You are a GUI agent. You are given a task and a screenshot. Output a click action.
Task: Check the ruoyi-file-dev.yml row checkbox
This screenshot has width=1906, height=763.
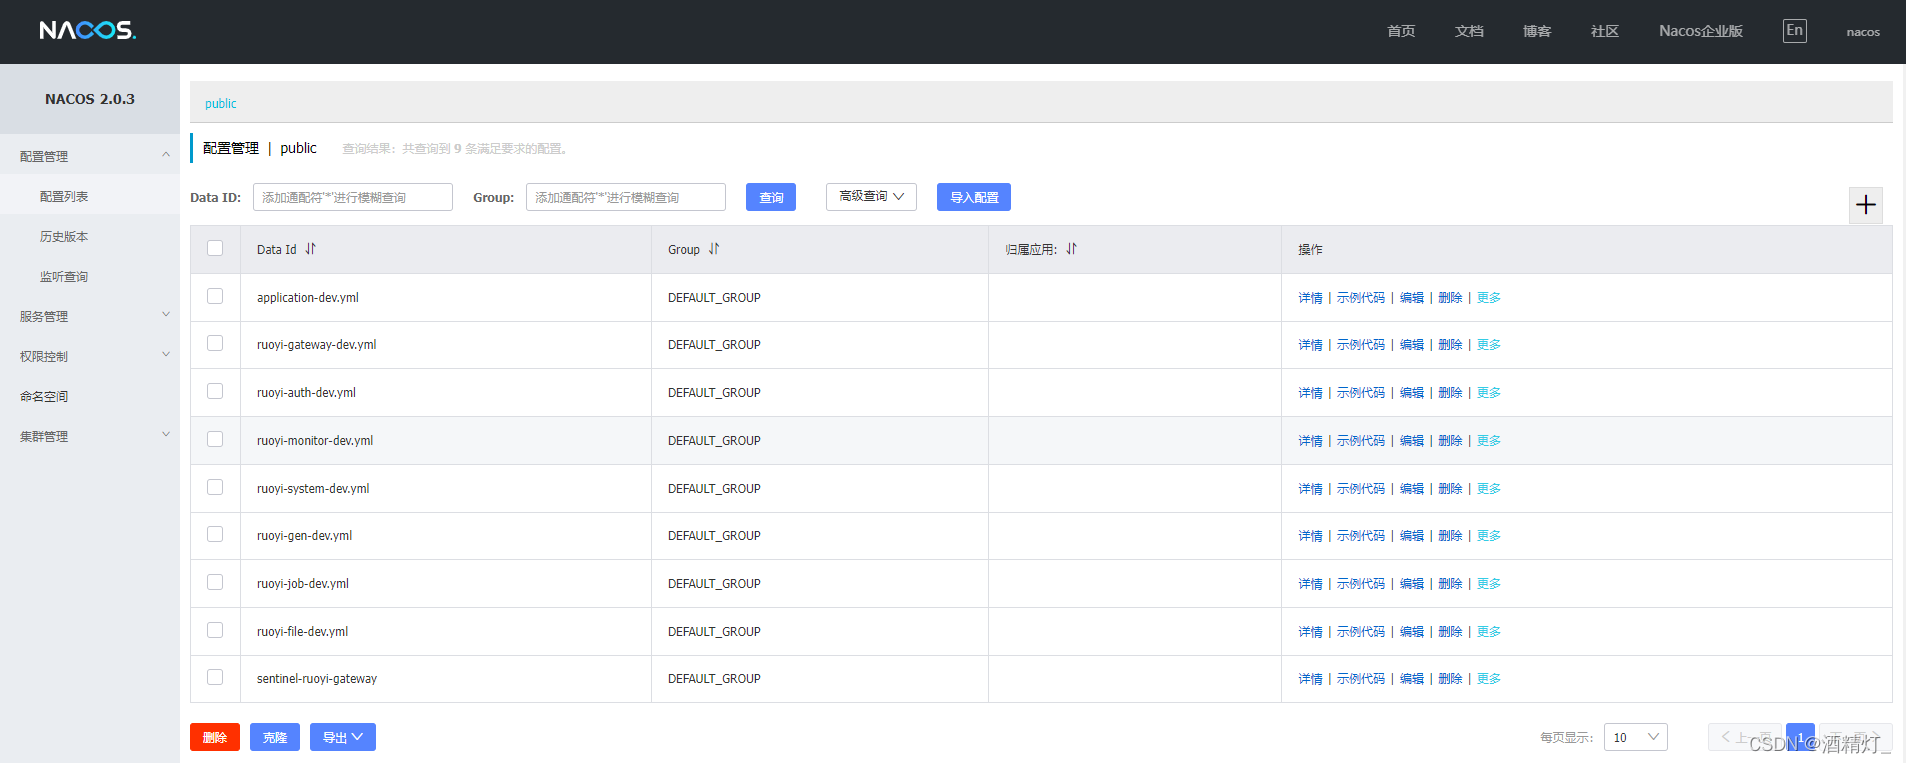(x=215, y=630)
